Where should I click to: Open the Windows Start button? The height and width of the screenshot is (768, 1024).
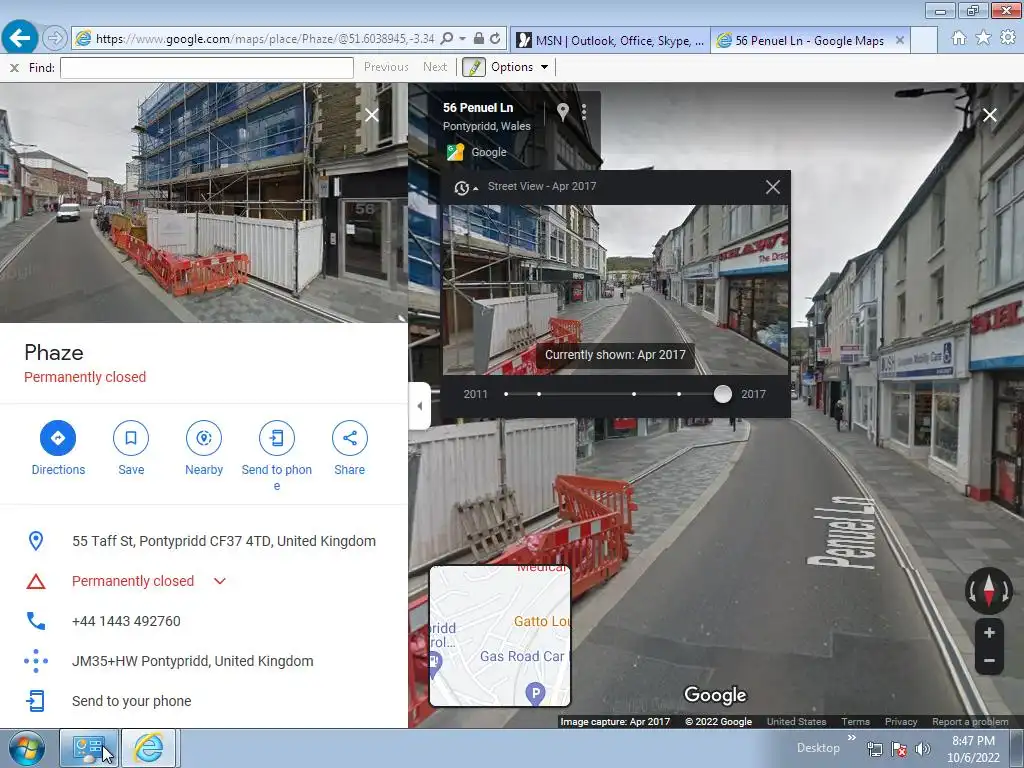point(26,749)
